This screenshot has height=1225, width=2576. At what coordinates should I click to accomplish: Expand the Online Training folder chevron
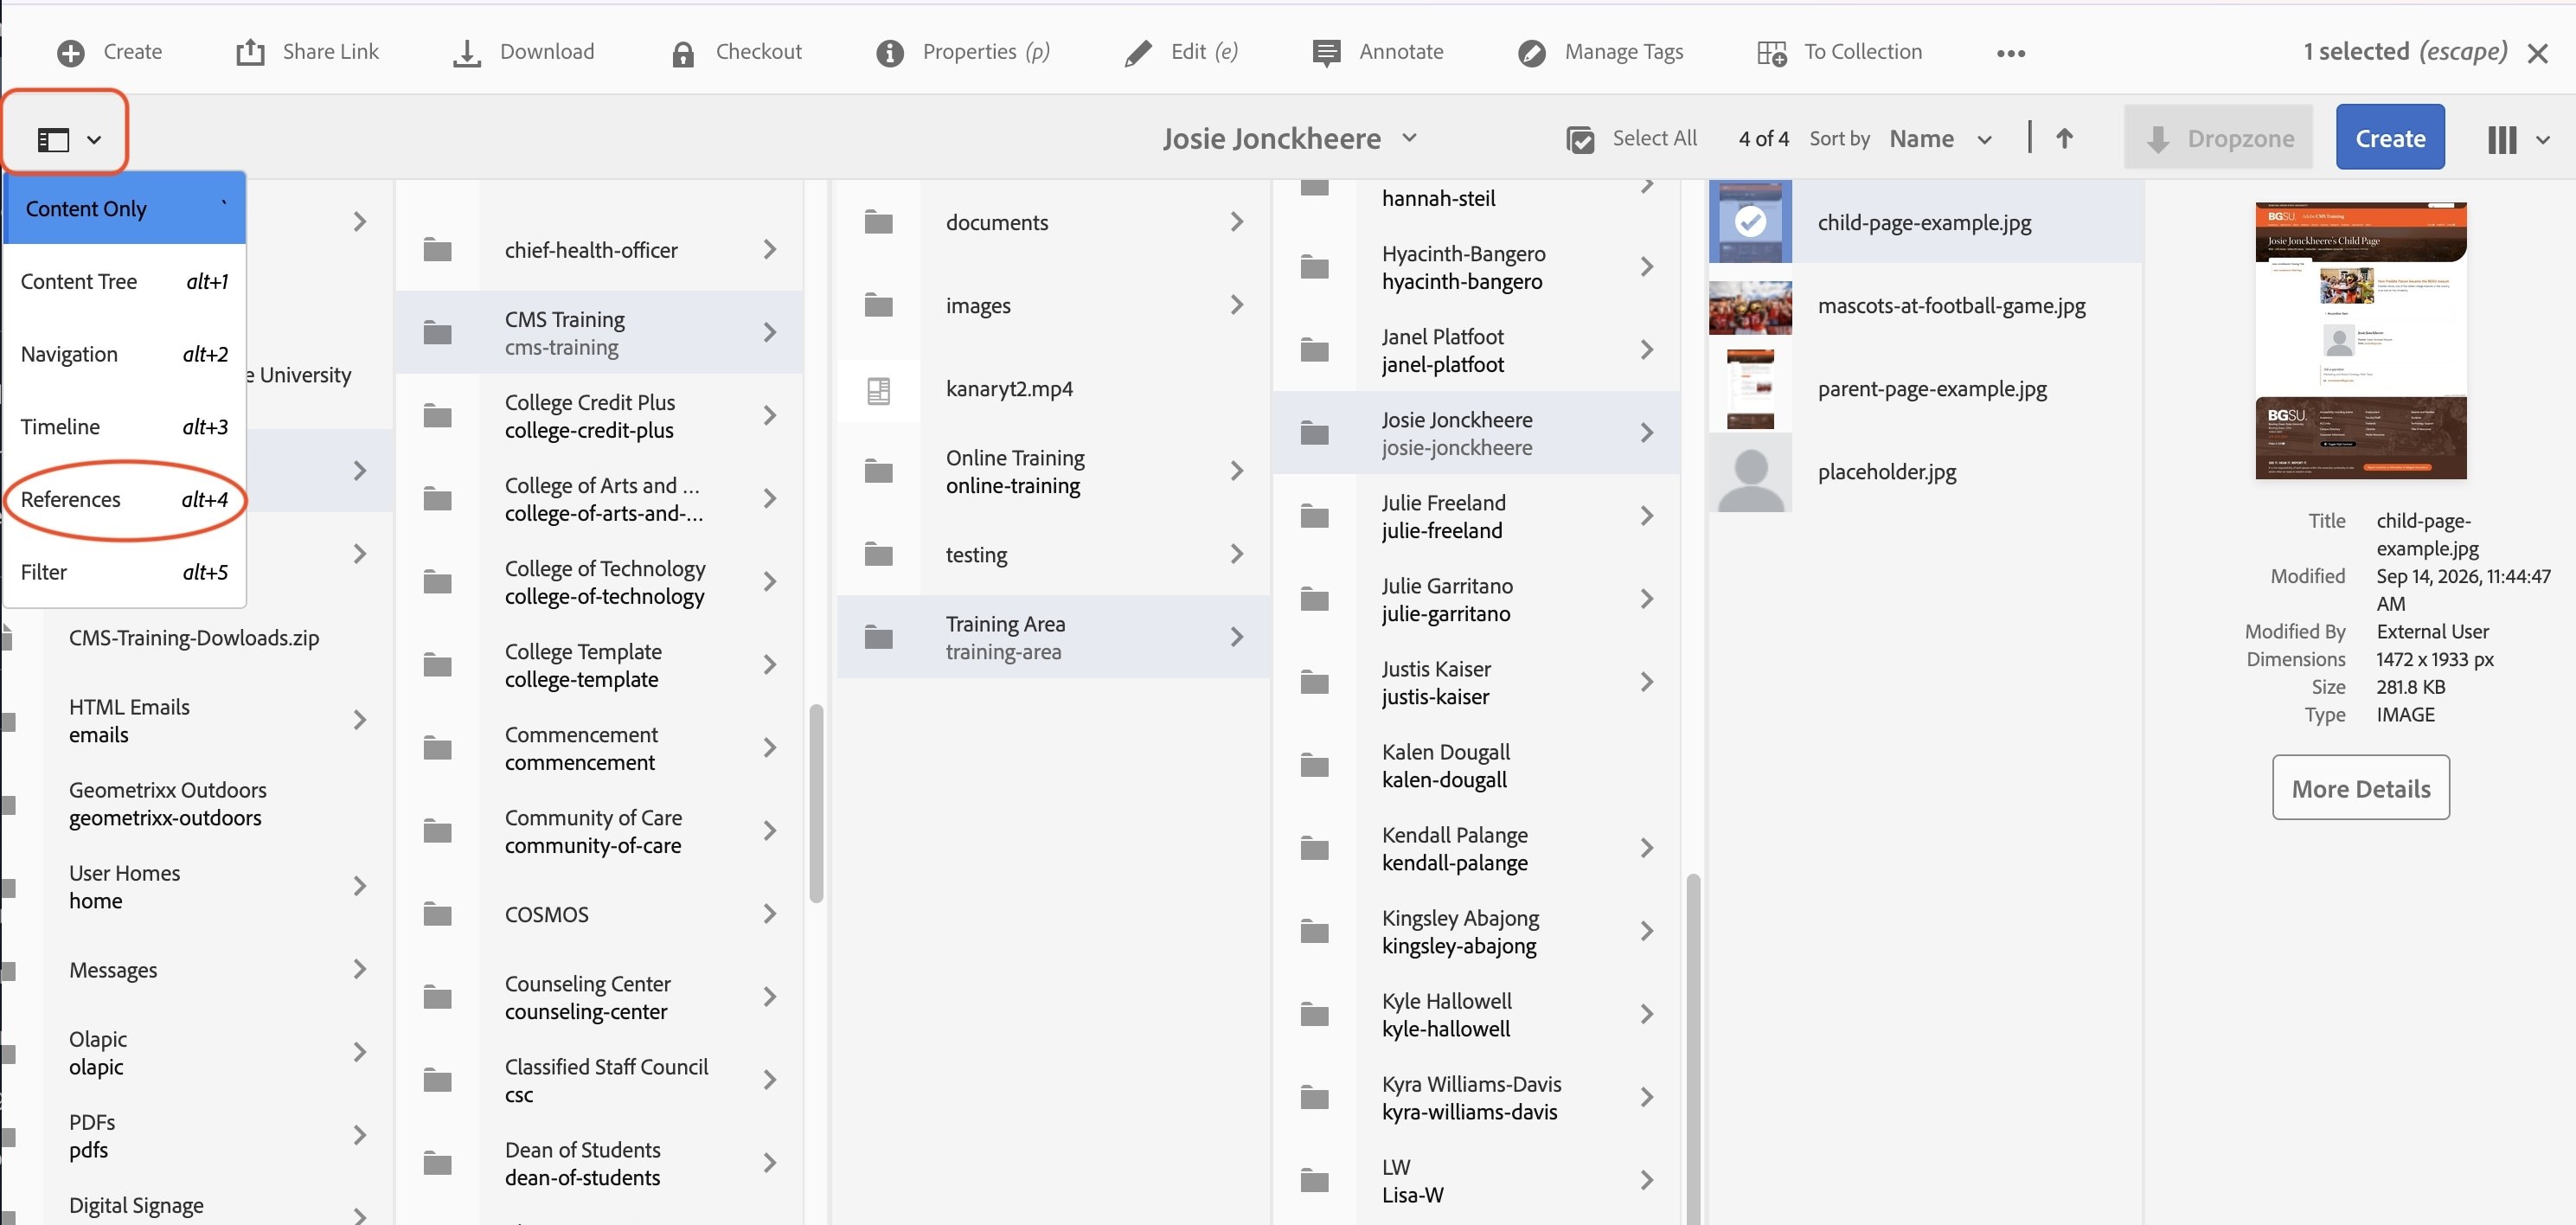(x=1237, y=471)
